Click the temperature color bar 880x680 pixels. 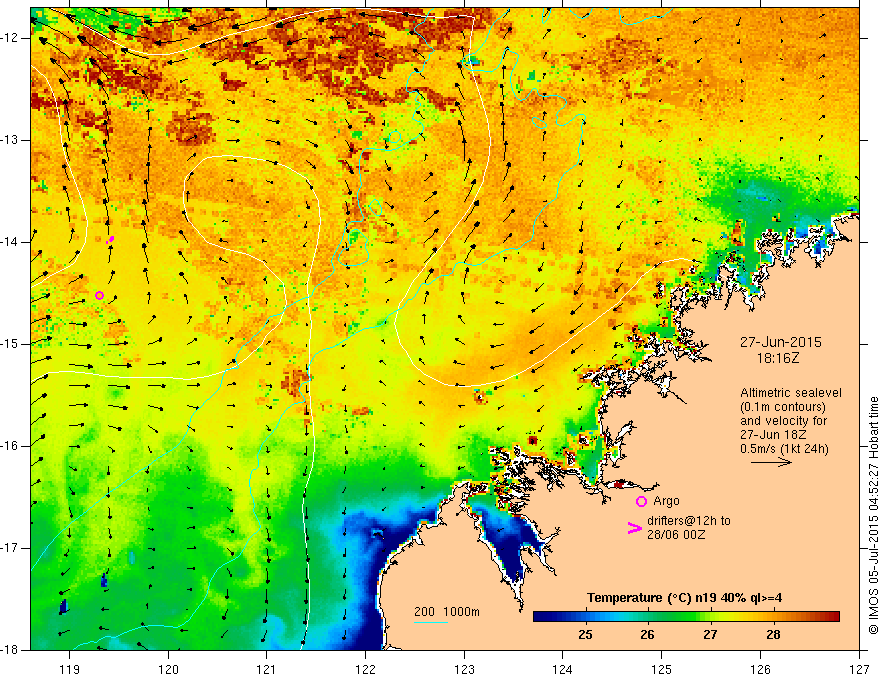pyautogui.click(x=686, y=617)
